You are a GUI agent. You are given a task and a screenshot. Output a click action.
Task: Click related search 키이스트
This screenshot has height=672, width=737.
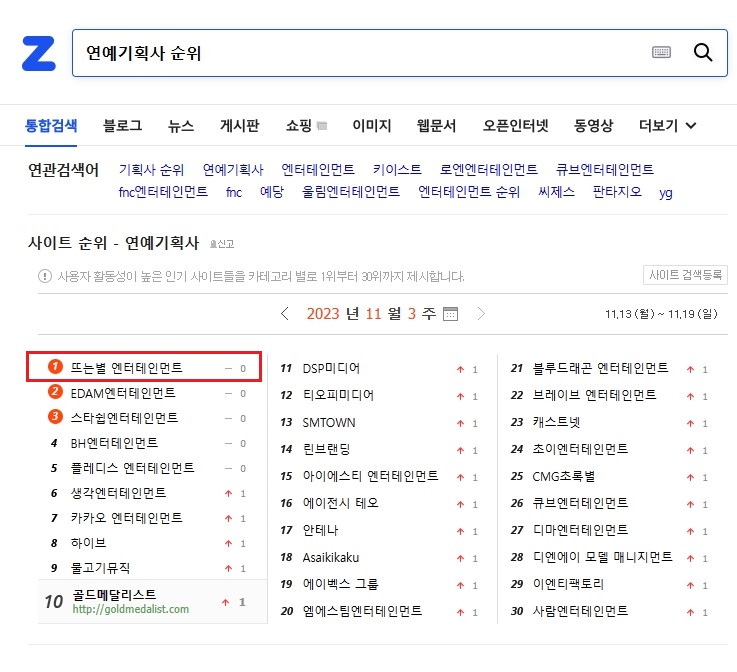397,169
